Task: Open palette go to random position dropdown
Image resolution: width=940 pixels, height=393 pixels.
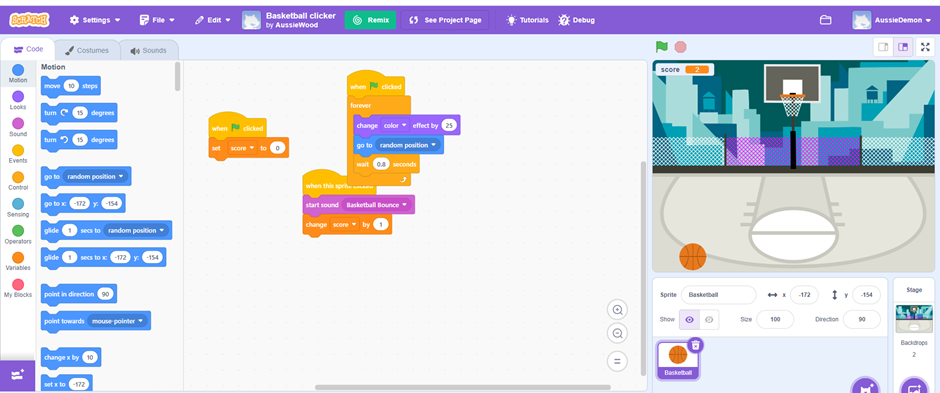Action: point(95,177)
